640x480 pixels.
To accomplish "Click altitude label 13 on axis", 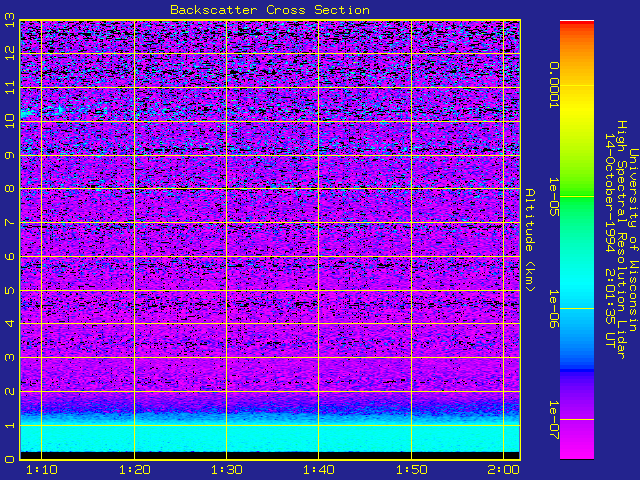I will pyautogui.click(x=9, y=20).
